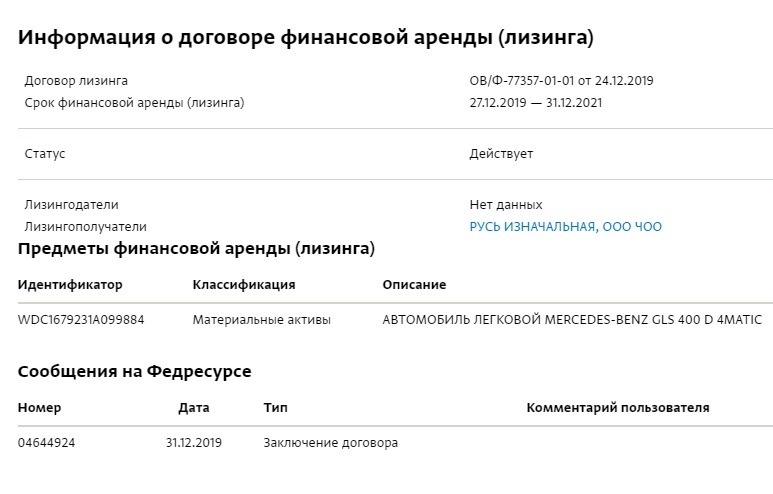
Task: Click the Номер column header
Action: (39, 408)
